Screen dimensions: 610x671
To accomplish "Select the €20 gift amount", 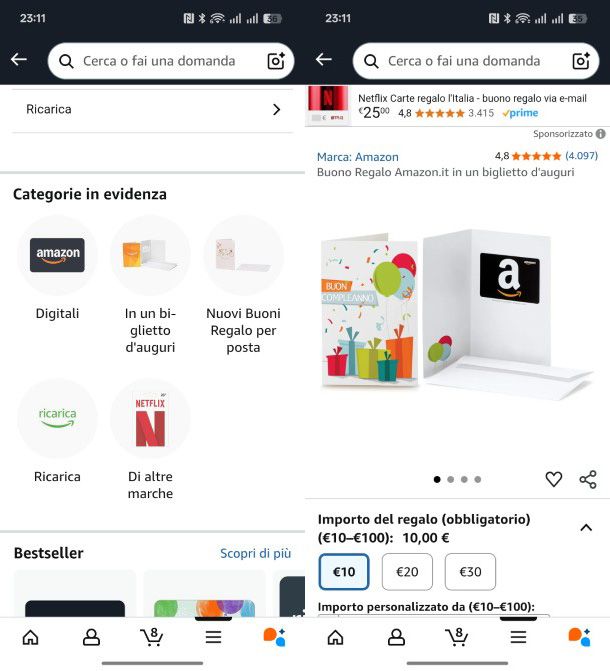I will tap(407, 572).
